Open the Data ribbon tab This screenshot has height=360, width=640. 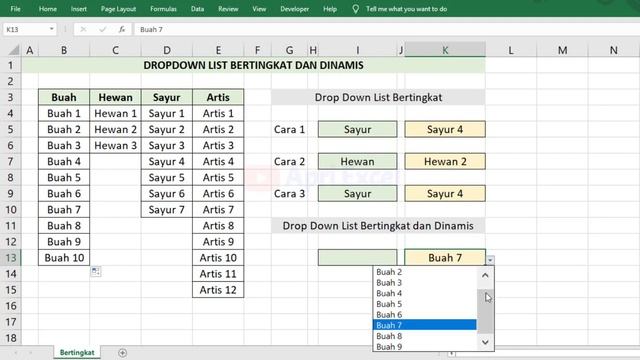(x=197, y=9)
